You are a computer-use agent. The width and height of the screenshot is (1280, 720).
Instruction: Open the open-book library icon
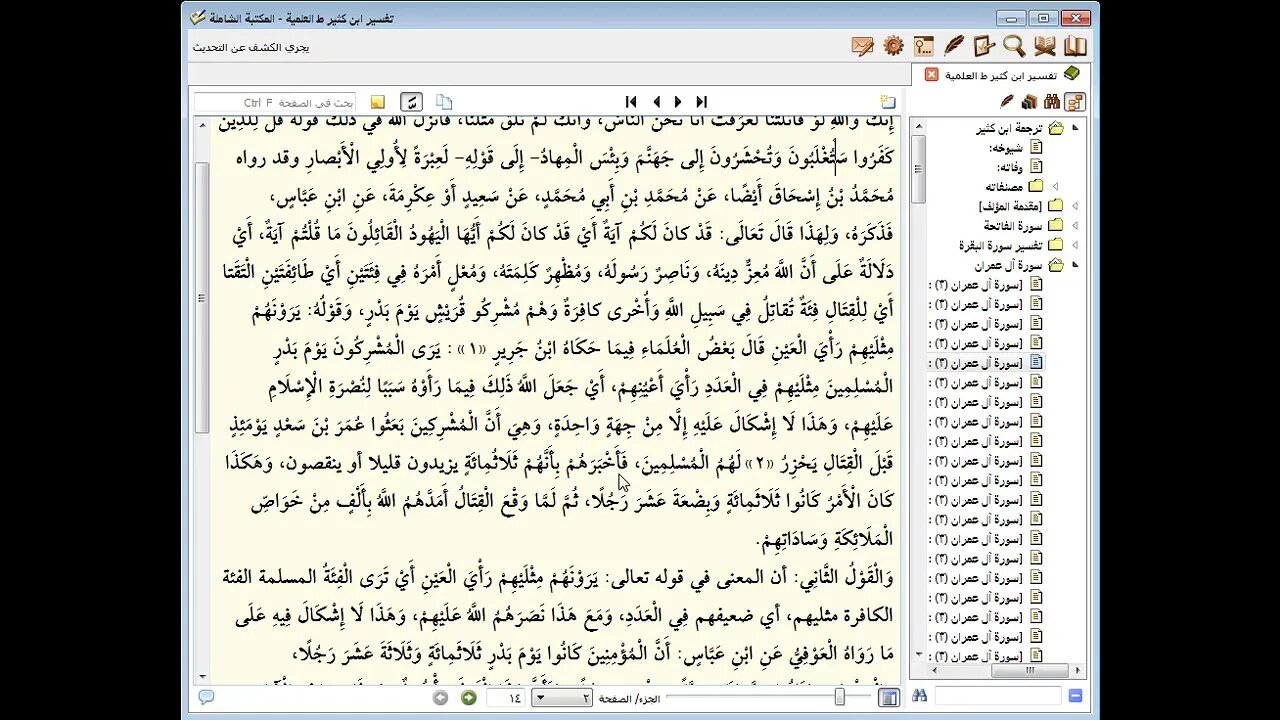[1075, 46]
